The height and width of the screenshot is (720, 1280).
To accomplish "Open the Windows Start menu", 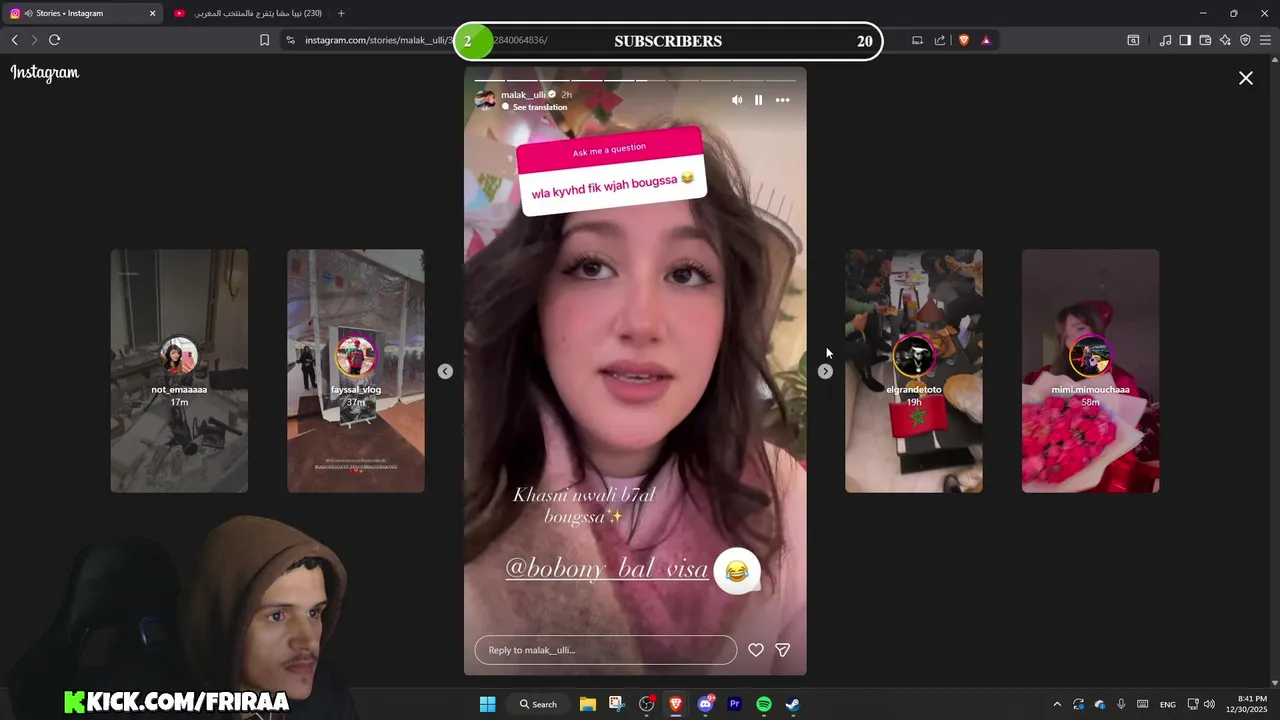I will (x=487, y=704).
